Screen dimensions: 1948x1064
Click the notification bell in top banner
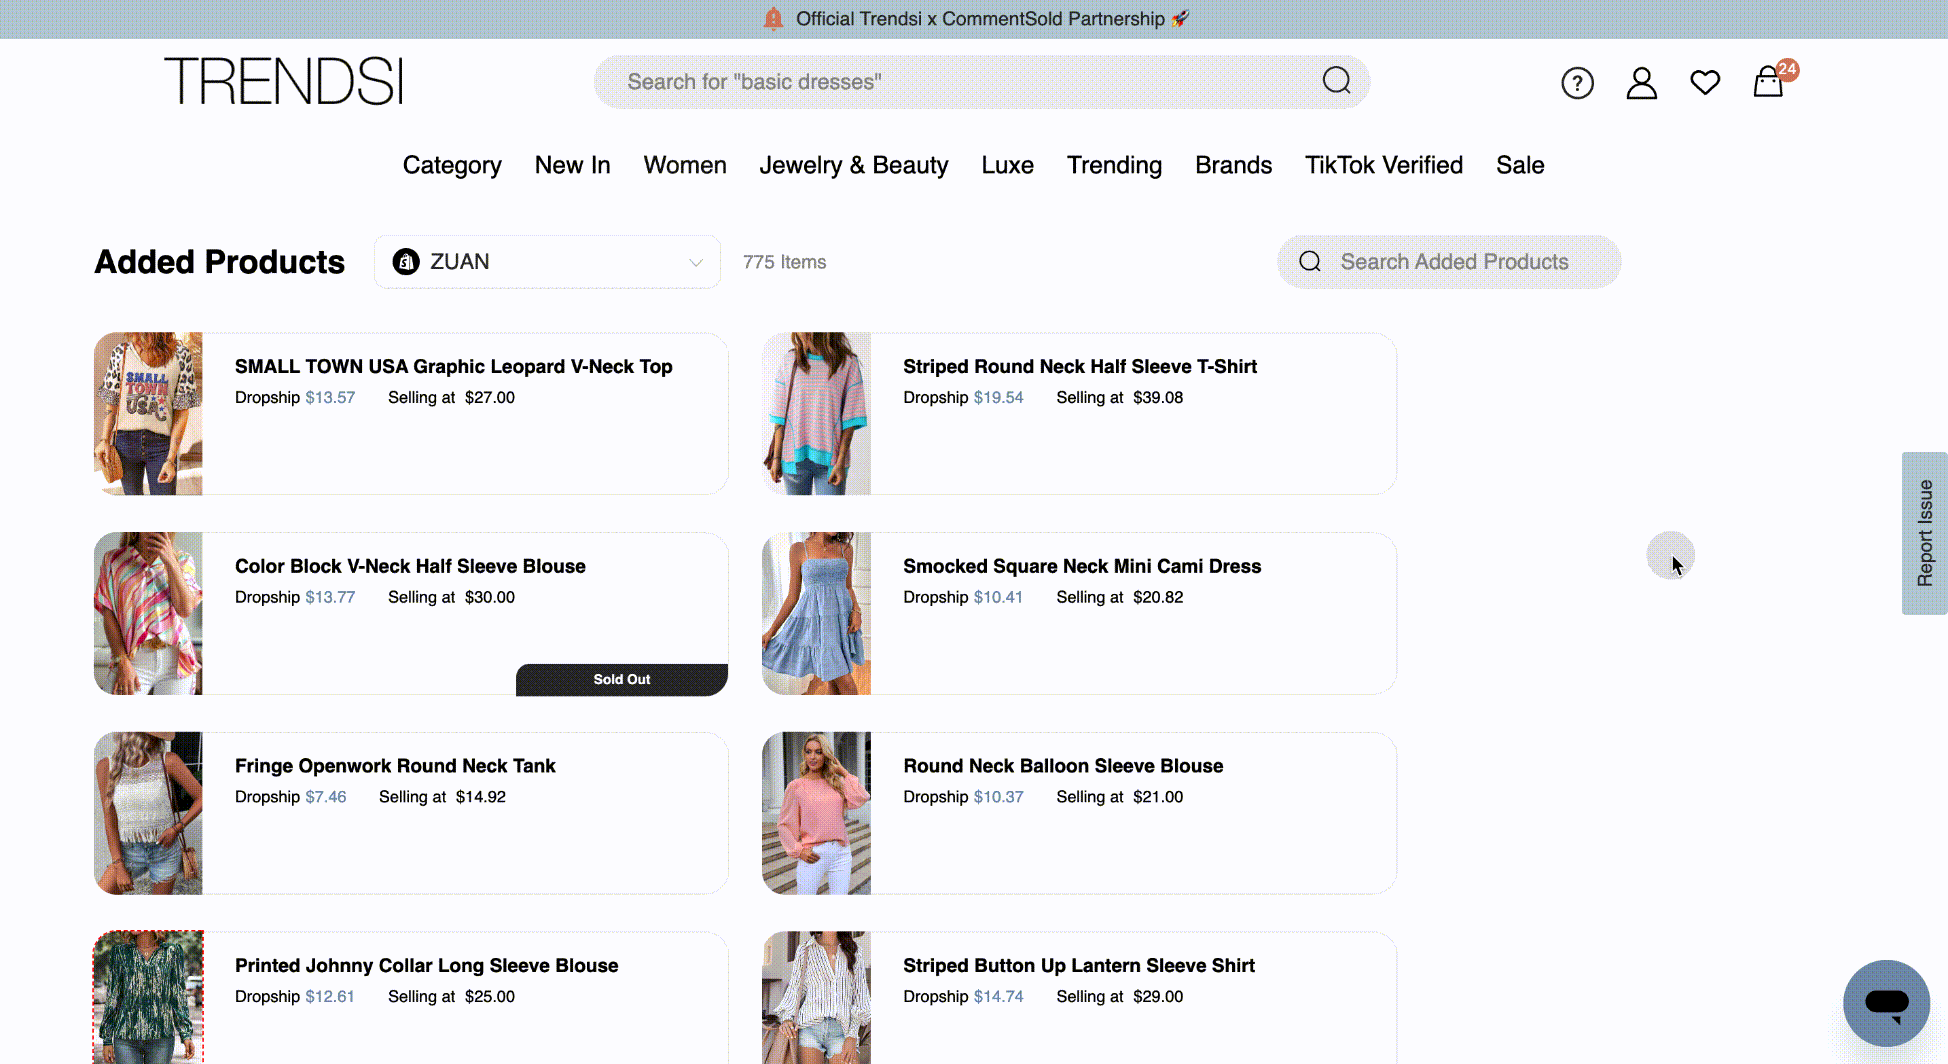point(773,18)
